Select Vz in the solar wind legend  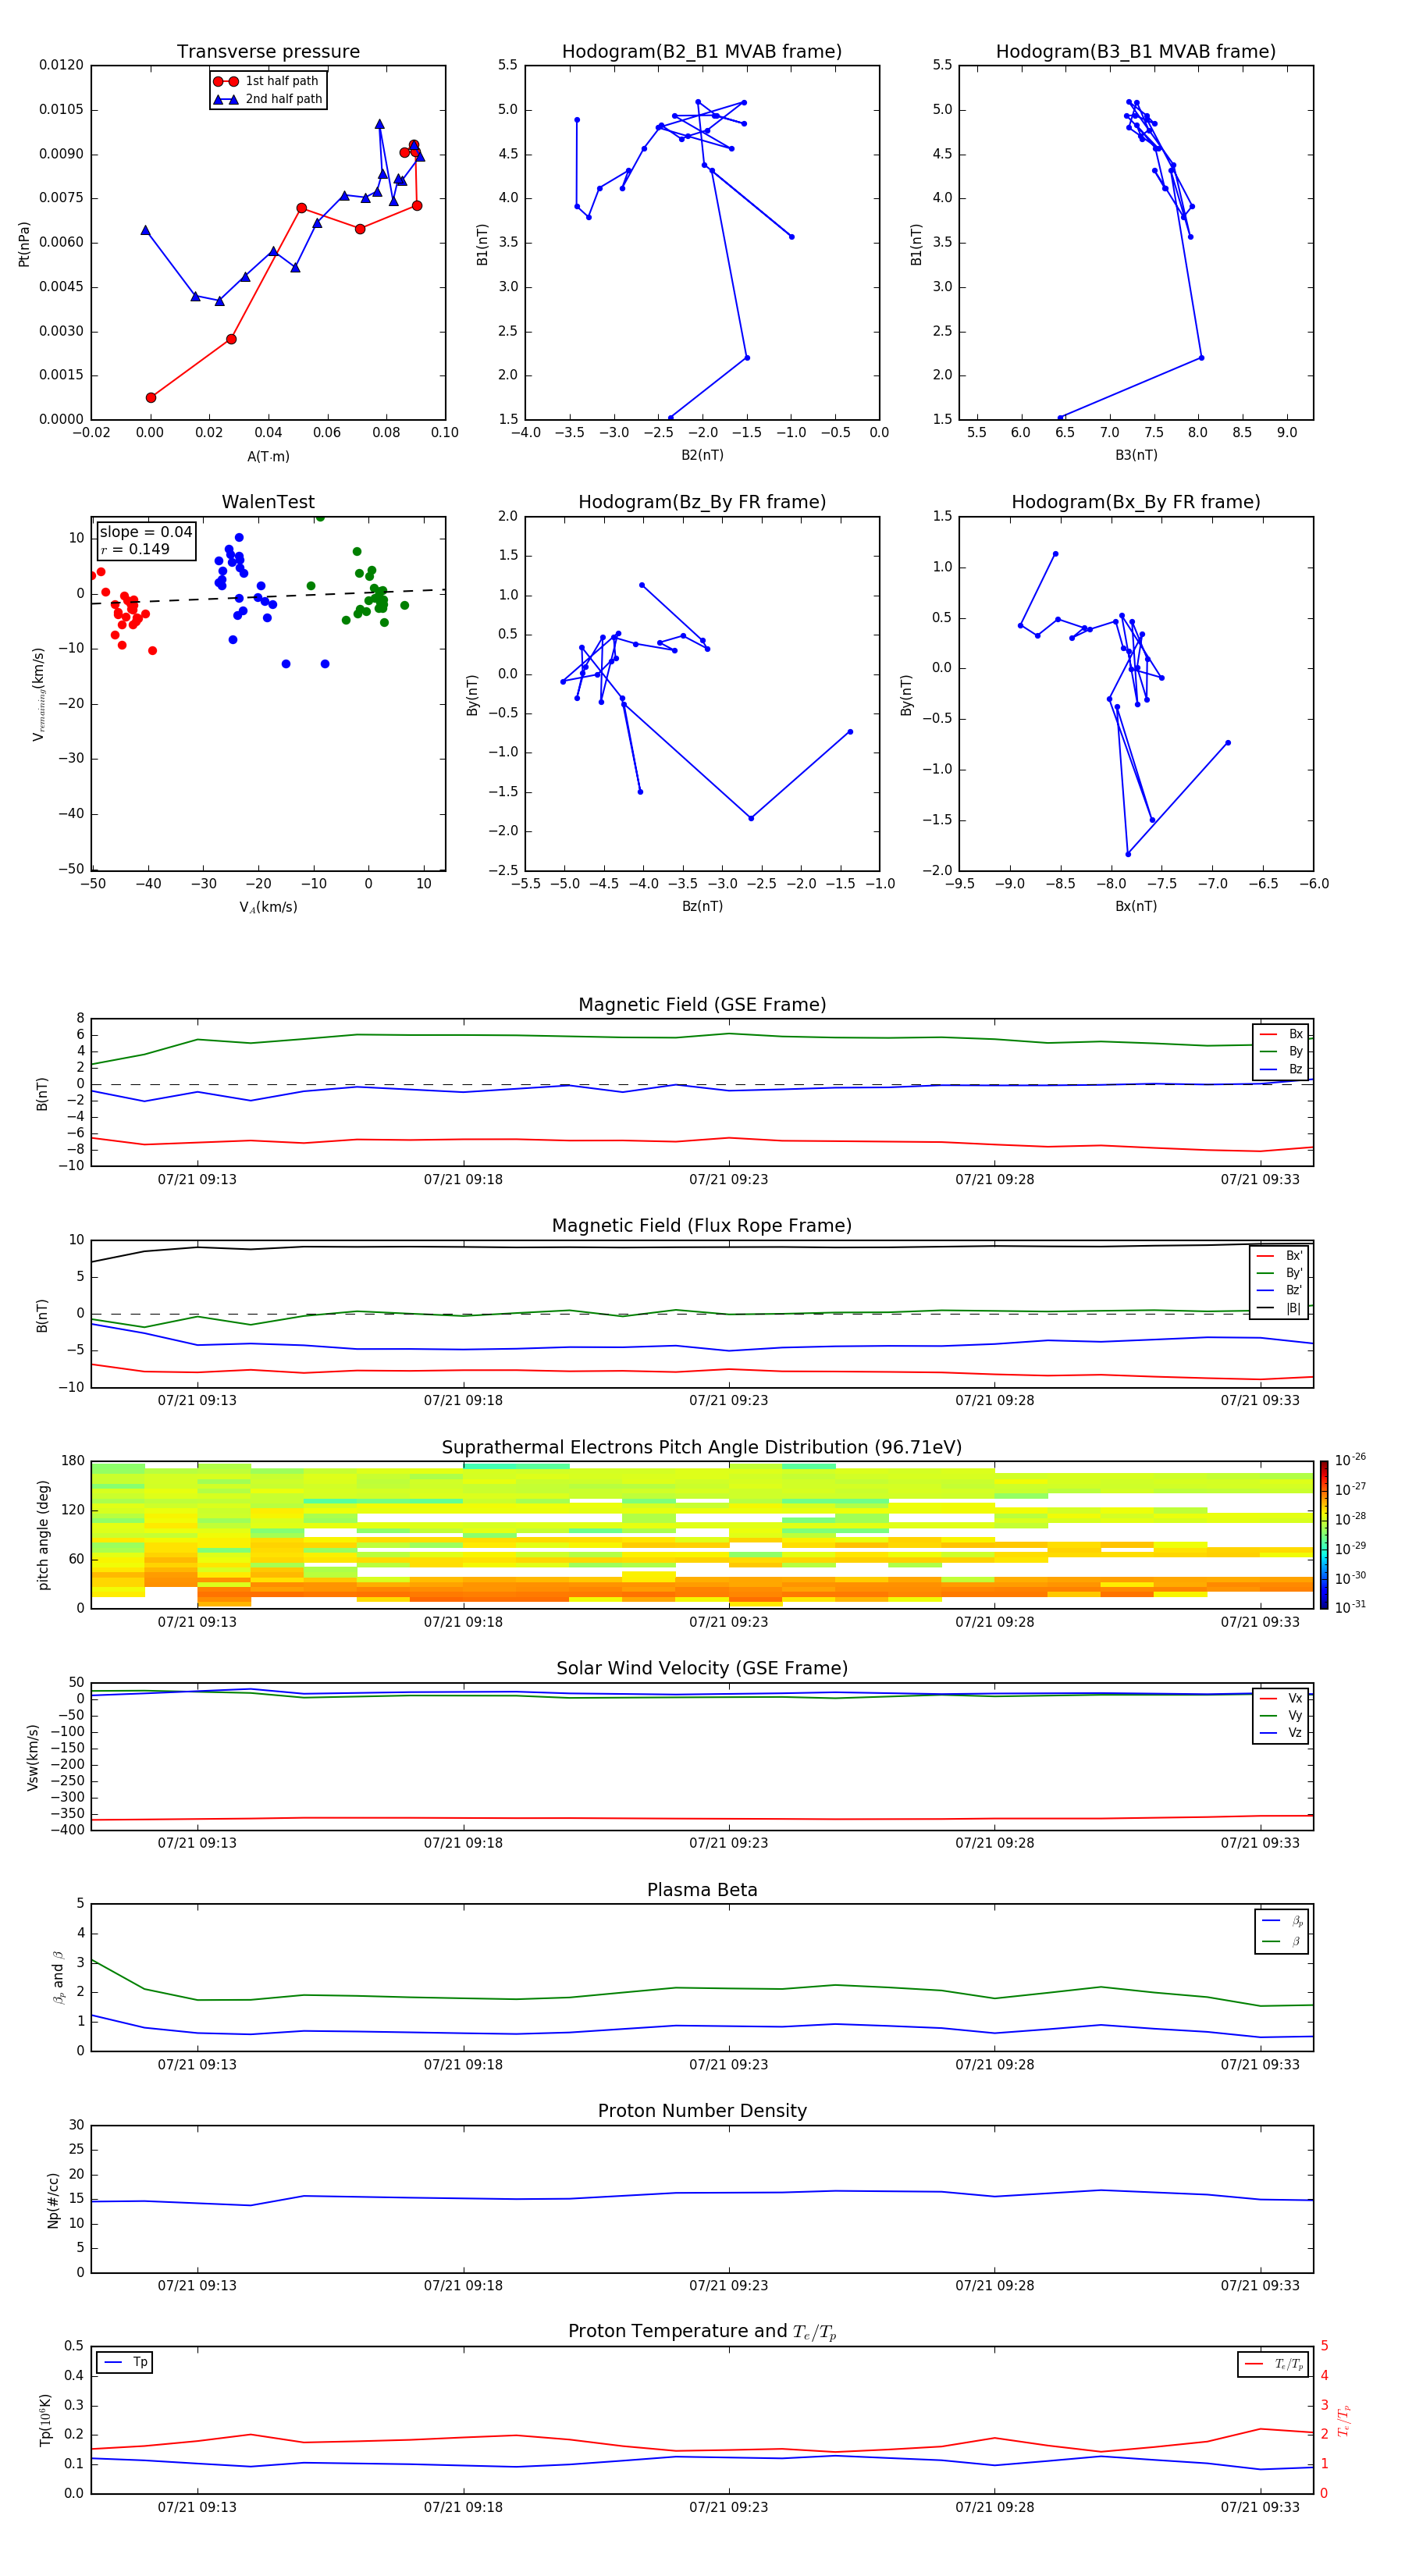point(1282,1733)
